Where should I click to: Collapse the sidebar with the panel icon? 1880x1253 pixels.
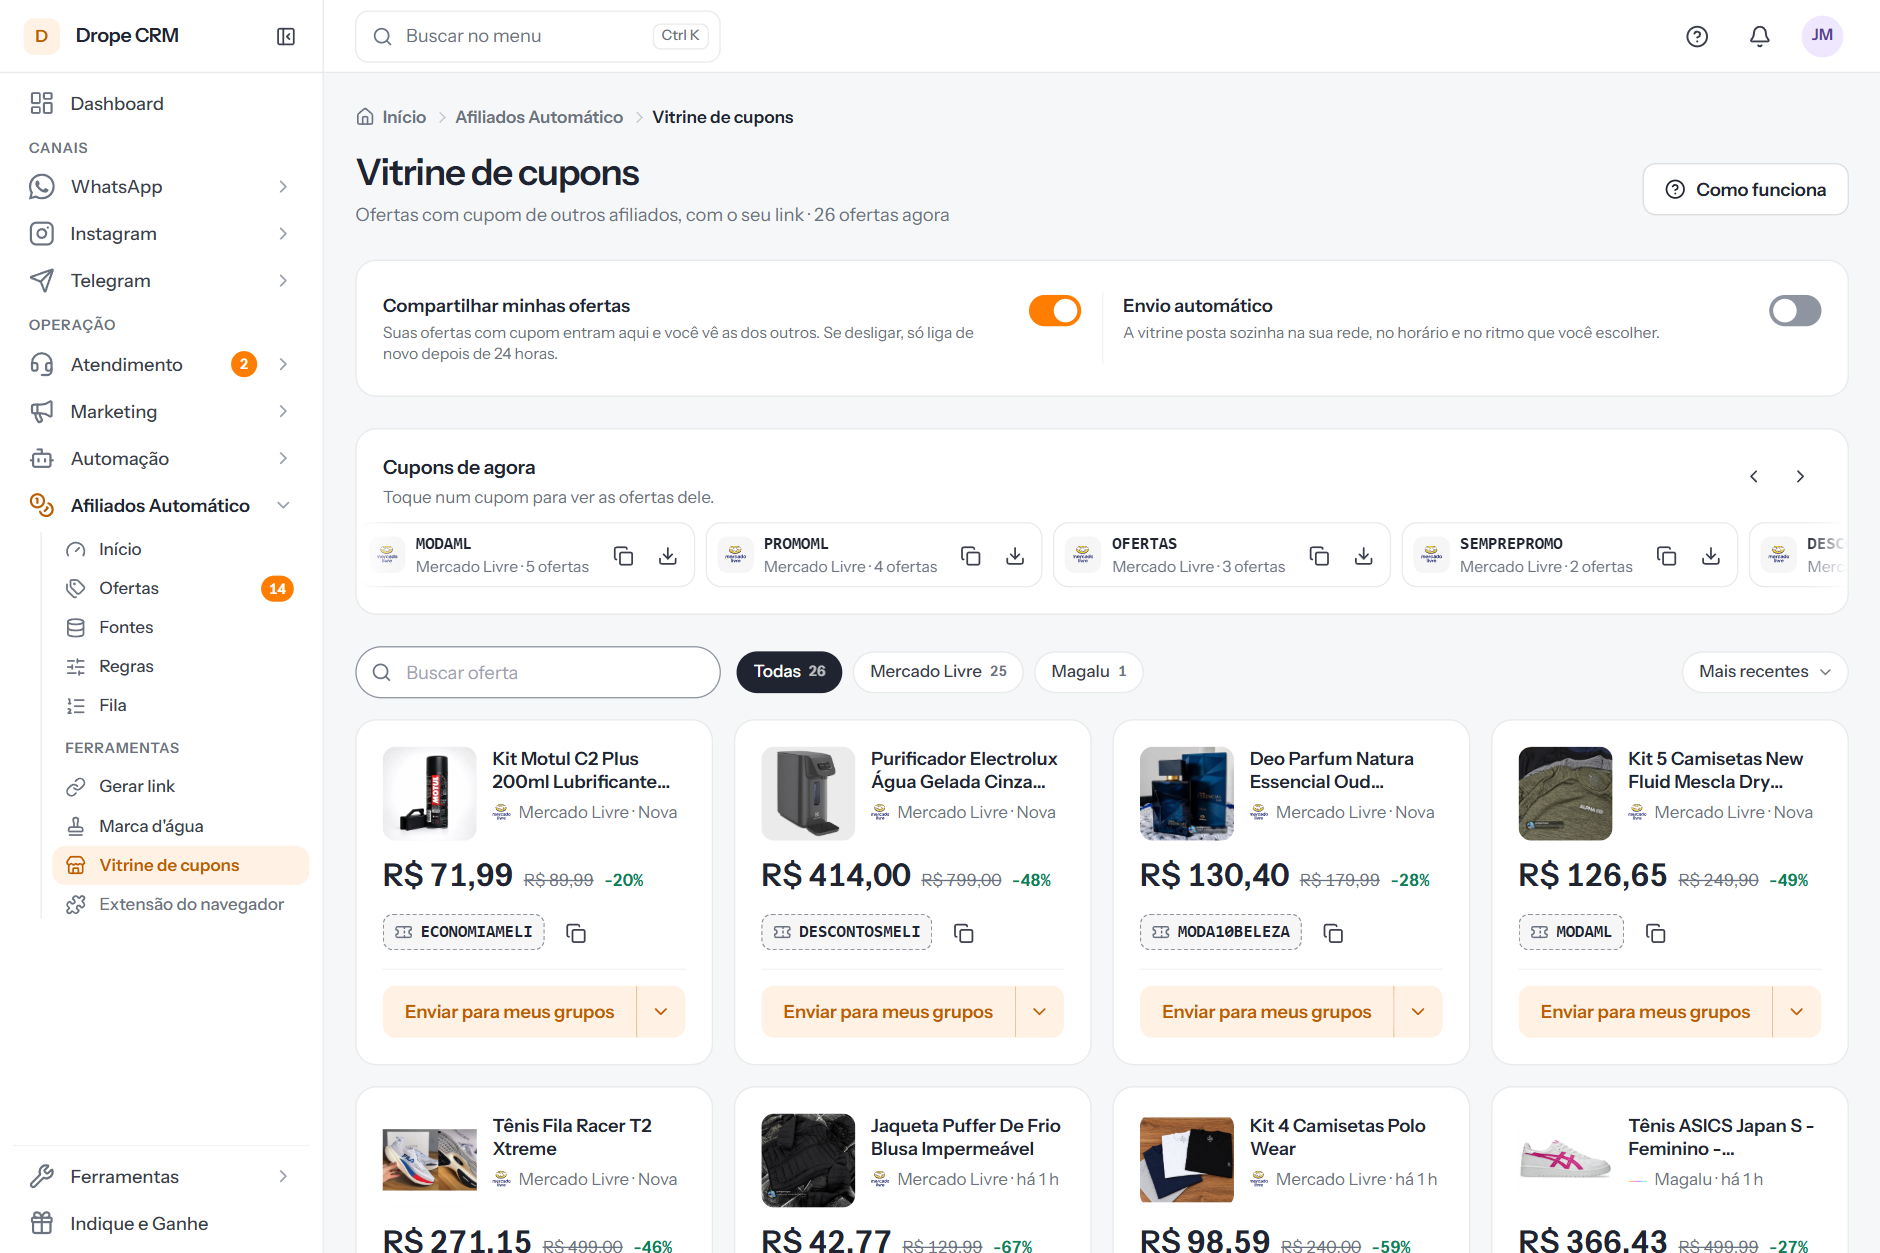(286, 36)
